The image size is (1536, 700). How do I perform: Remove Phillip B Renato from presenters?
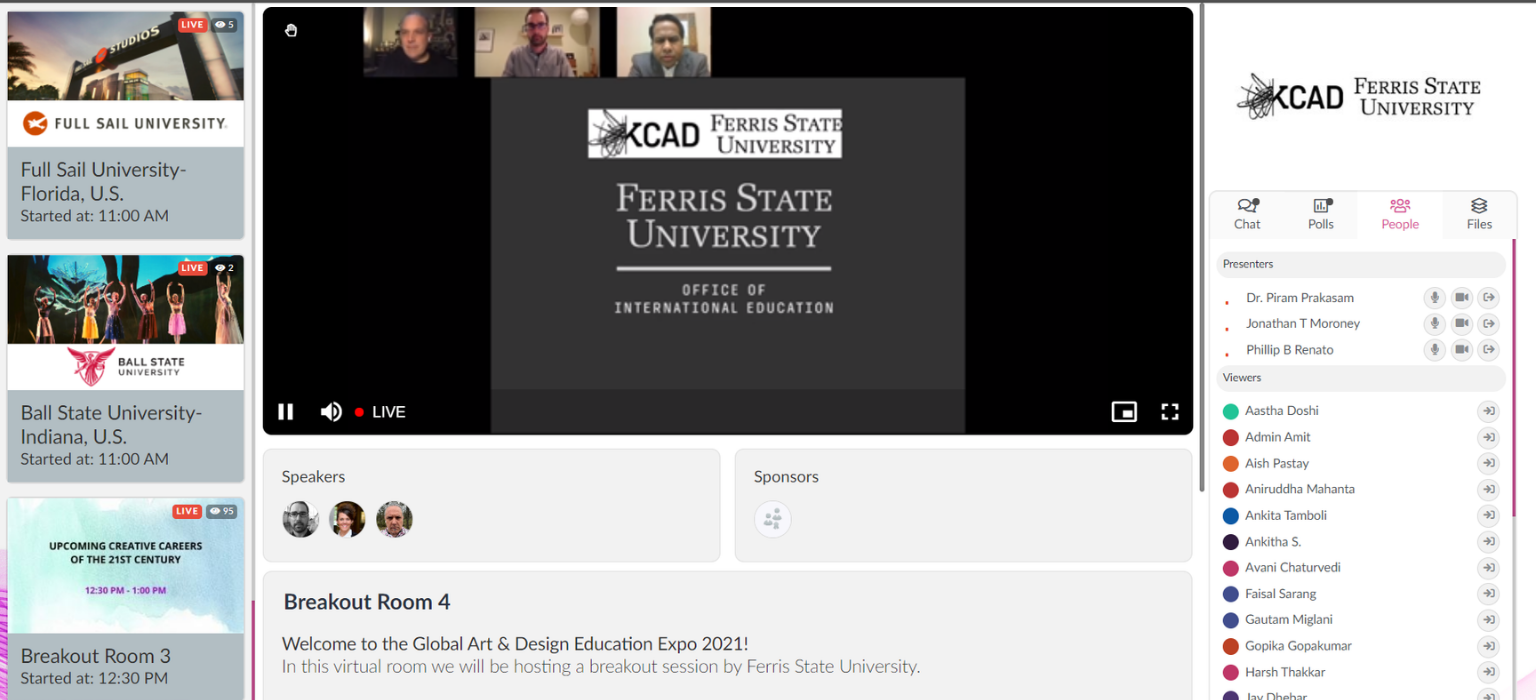pyautogui.click(x=1489, y=349)
